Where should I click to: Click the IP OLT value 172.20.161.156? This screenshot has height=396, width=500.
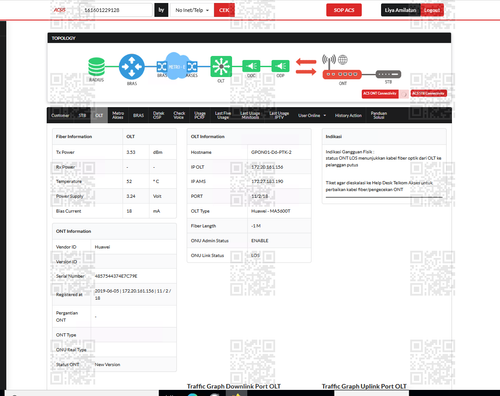[267, 167]
